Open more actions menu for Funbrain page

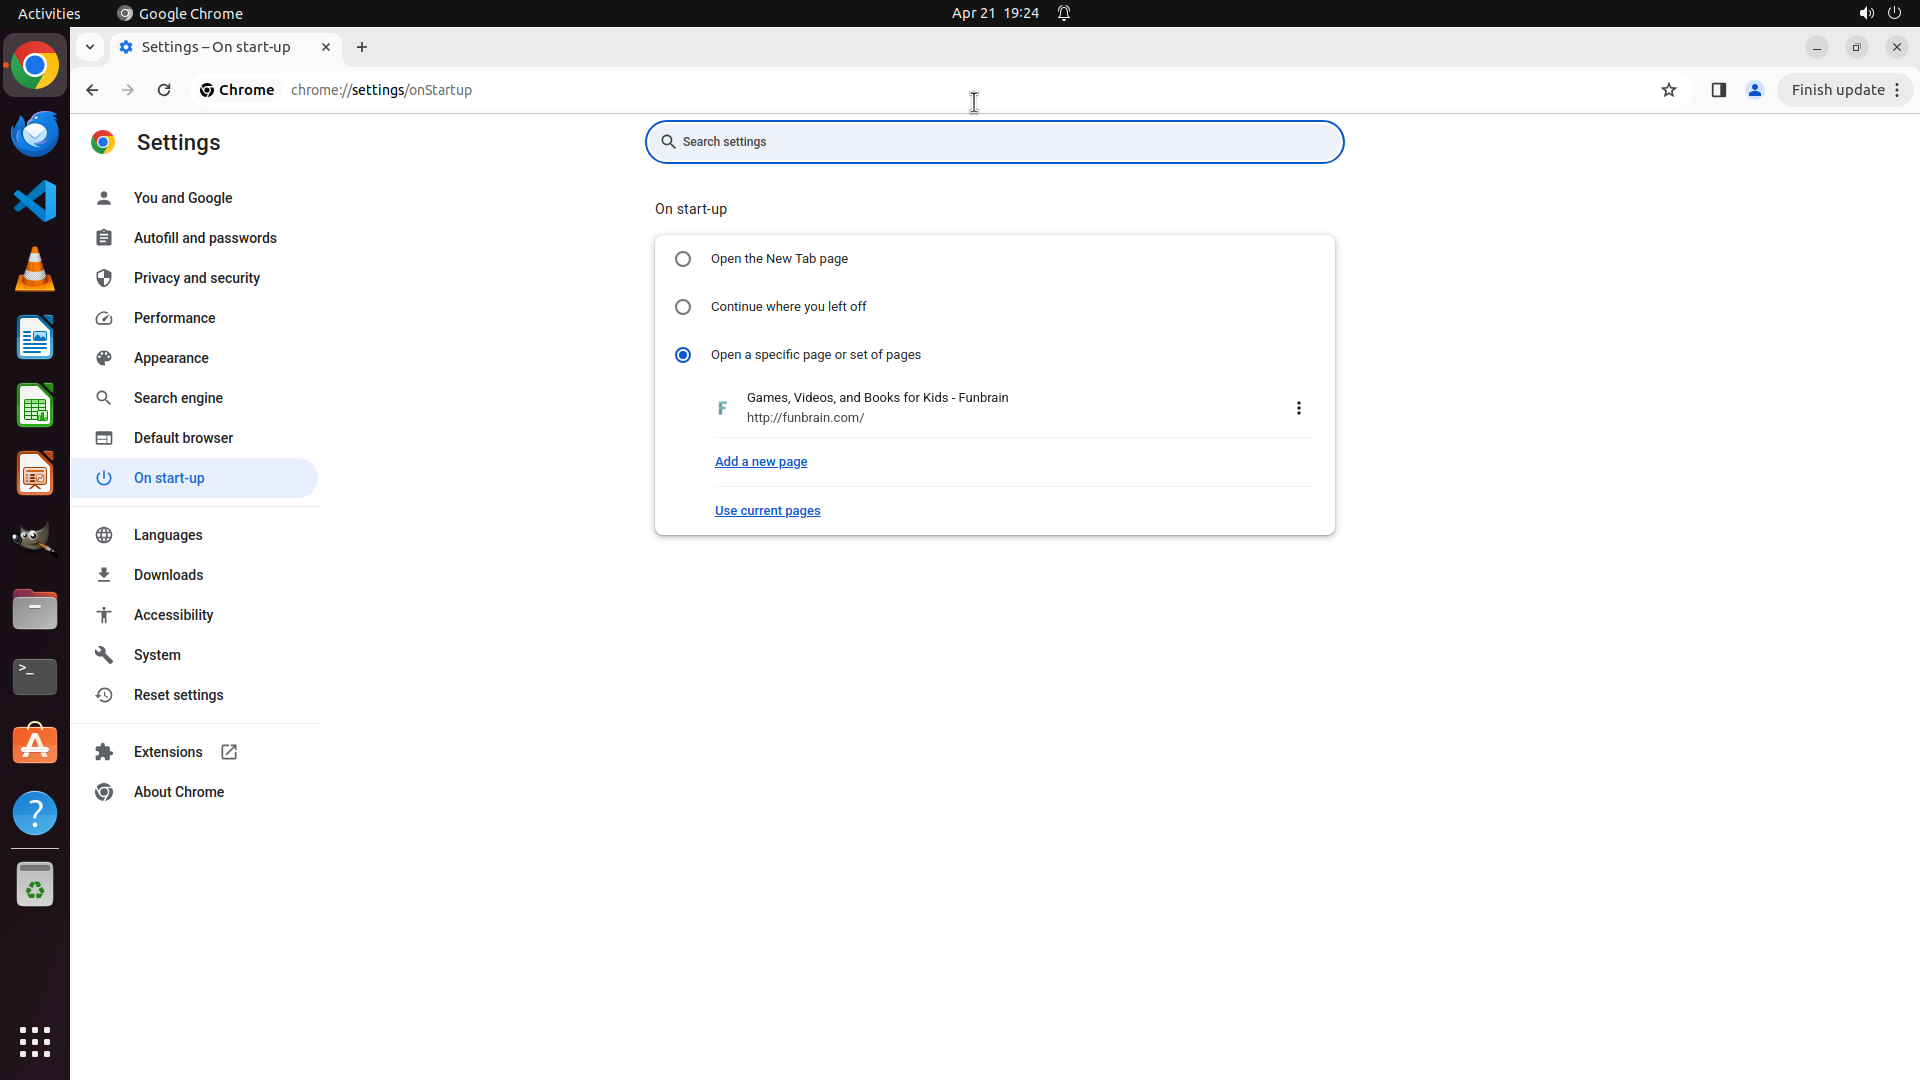1298,408
